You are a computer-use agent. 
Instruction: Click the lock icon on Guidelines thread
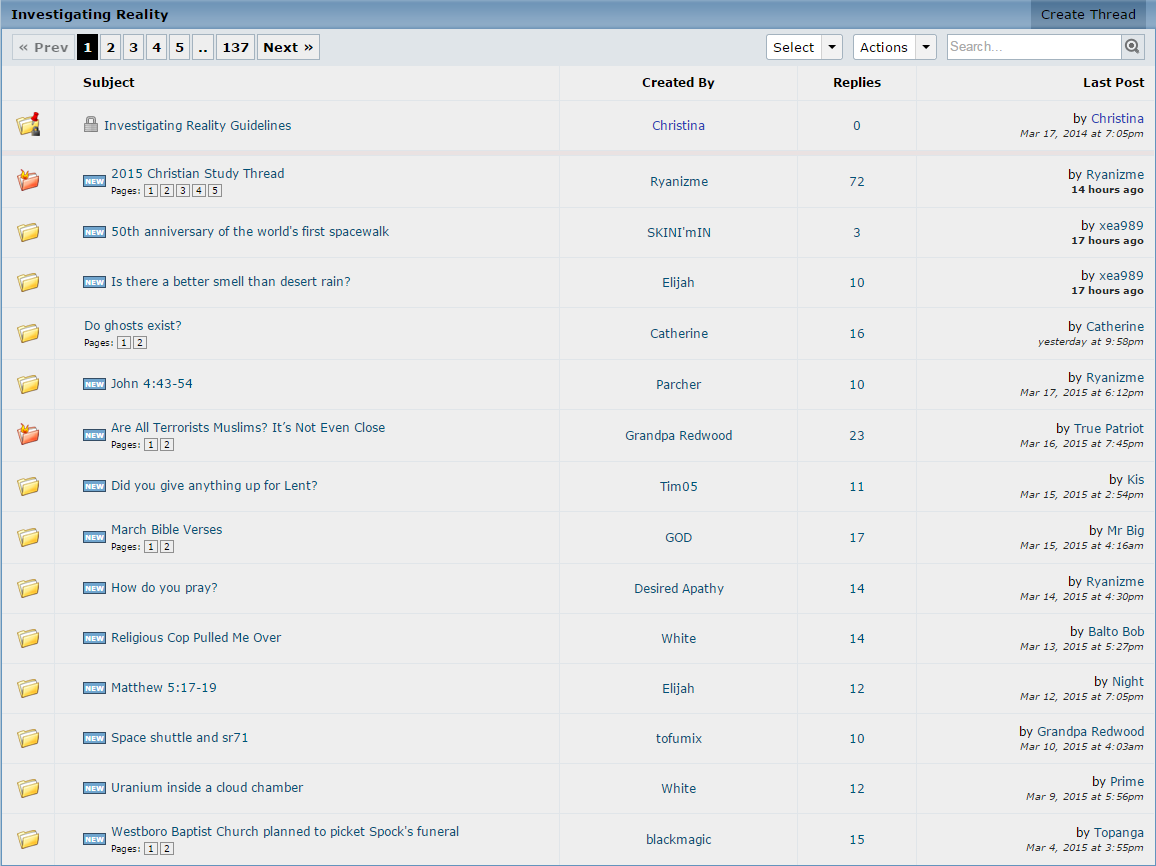point(91,125)
